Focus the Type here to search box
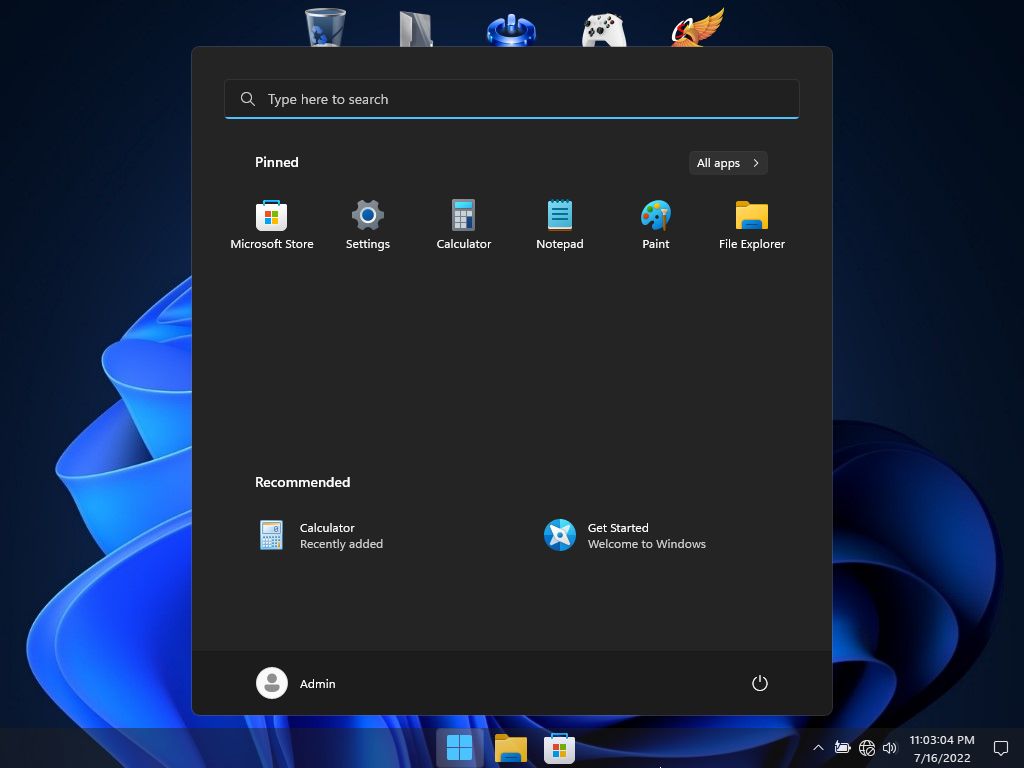Screen dimensions: 1024x768 pos(512,99)
